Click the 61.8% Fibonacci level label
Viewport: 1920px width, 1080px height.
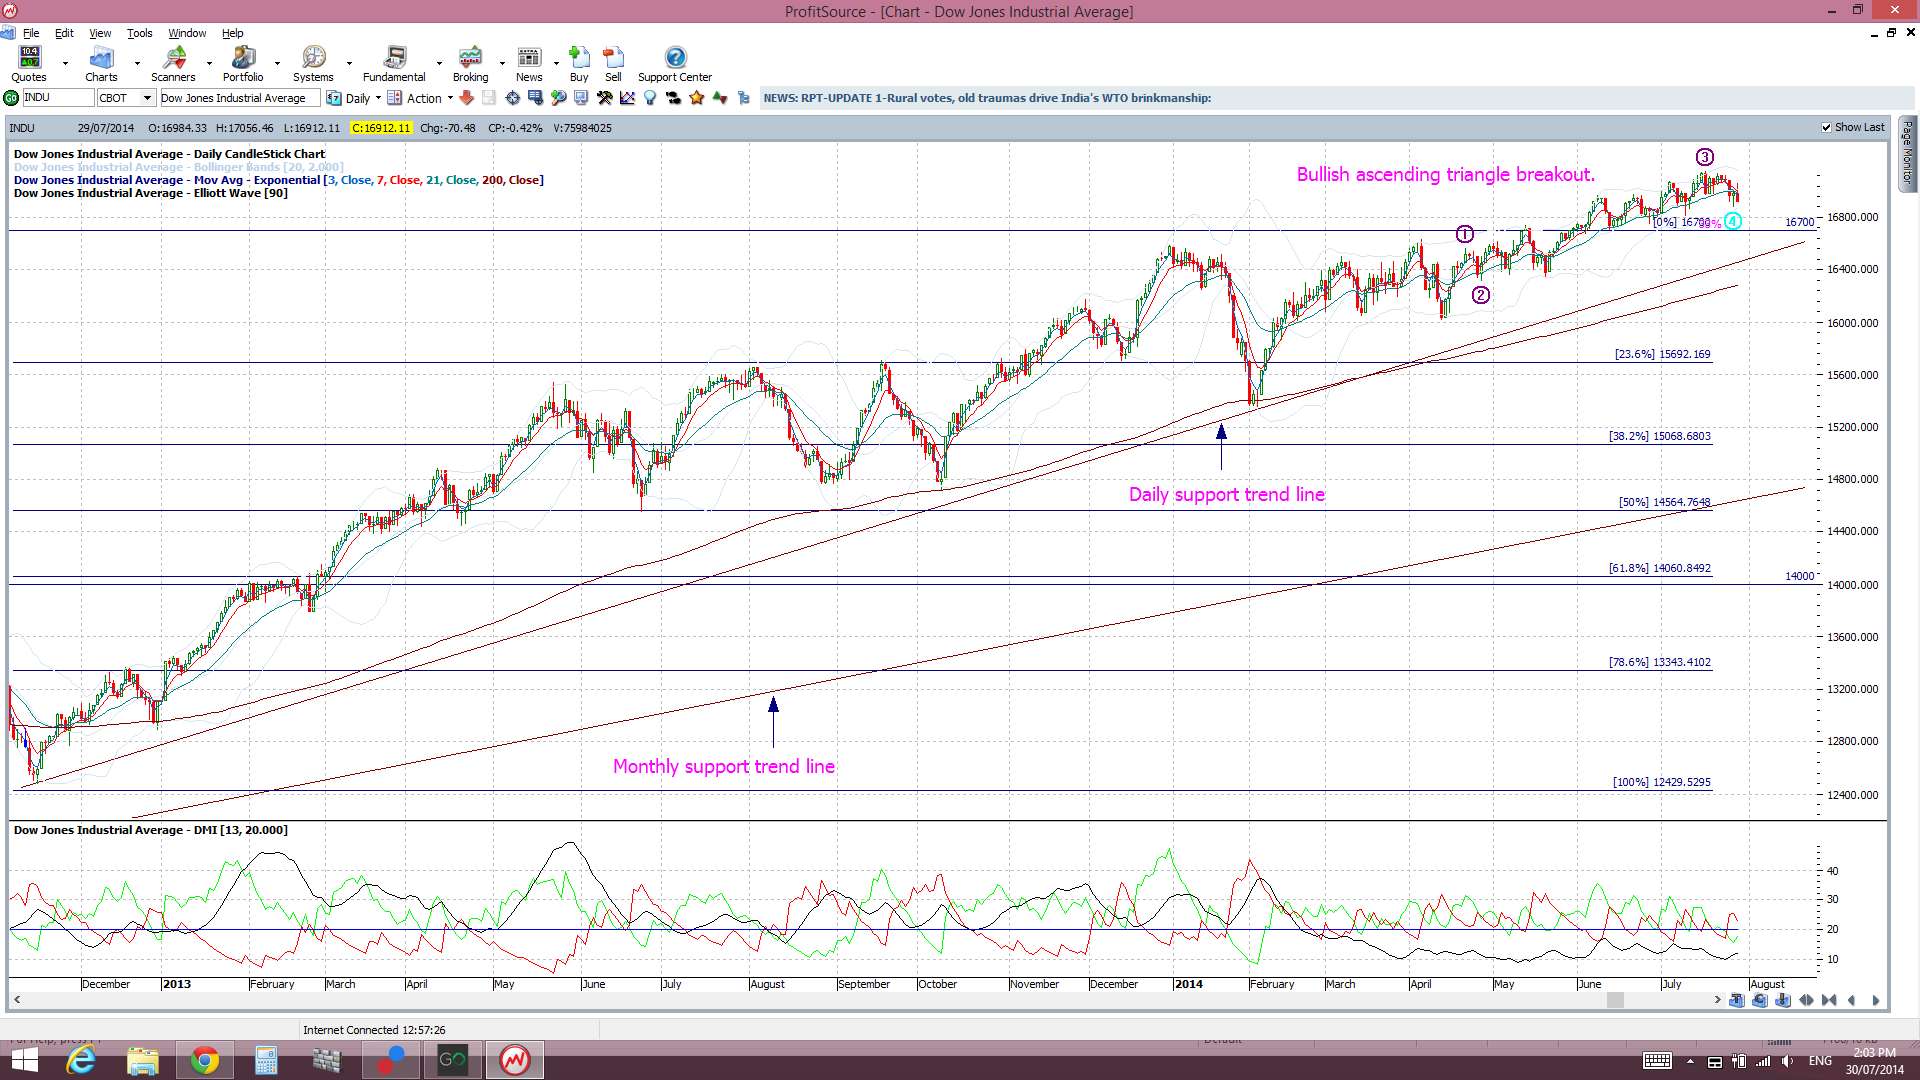pyautogui.click(x=1659, y=568)
